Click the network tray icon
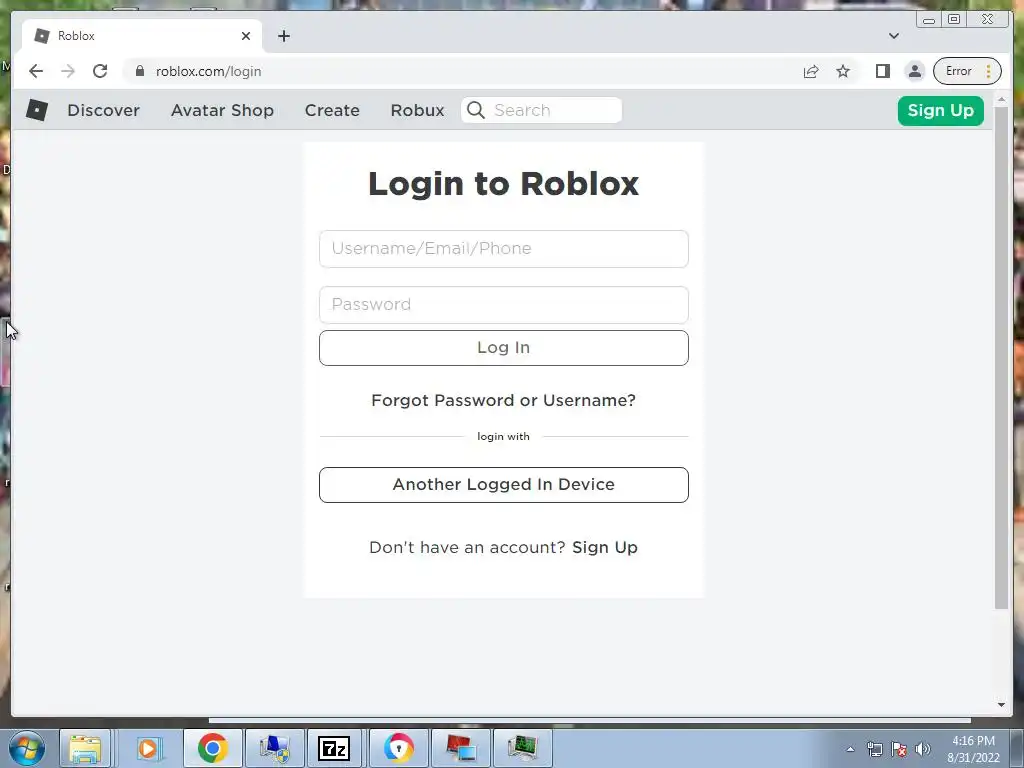Viewport: 1024px width, 768px height. pos(874,749)
